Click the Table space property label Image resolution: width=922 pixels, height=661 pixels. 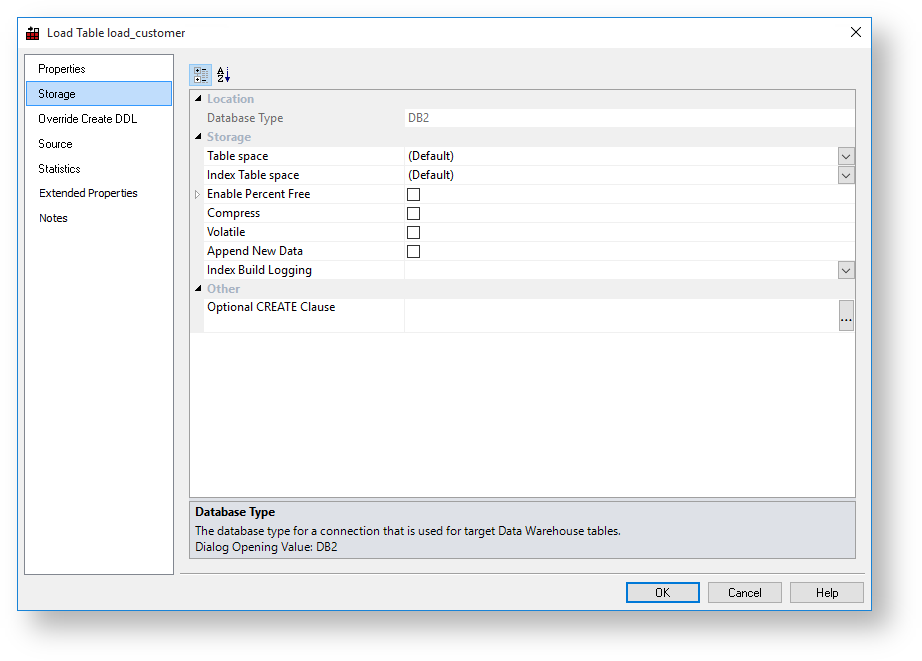[x=238, y=156]
